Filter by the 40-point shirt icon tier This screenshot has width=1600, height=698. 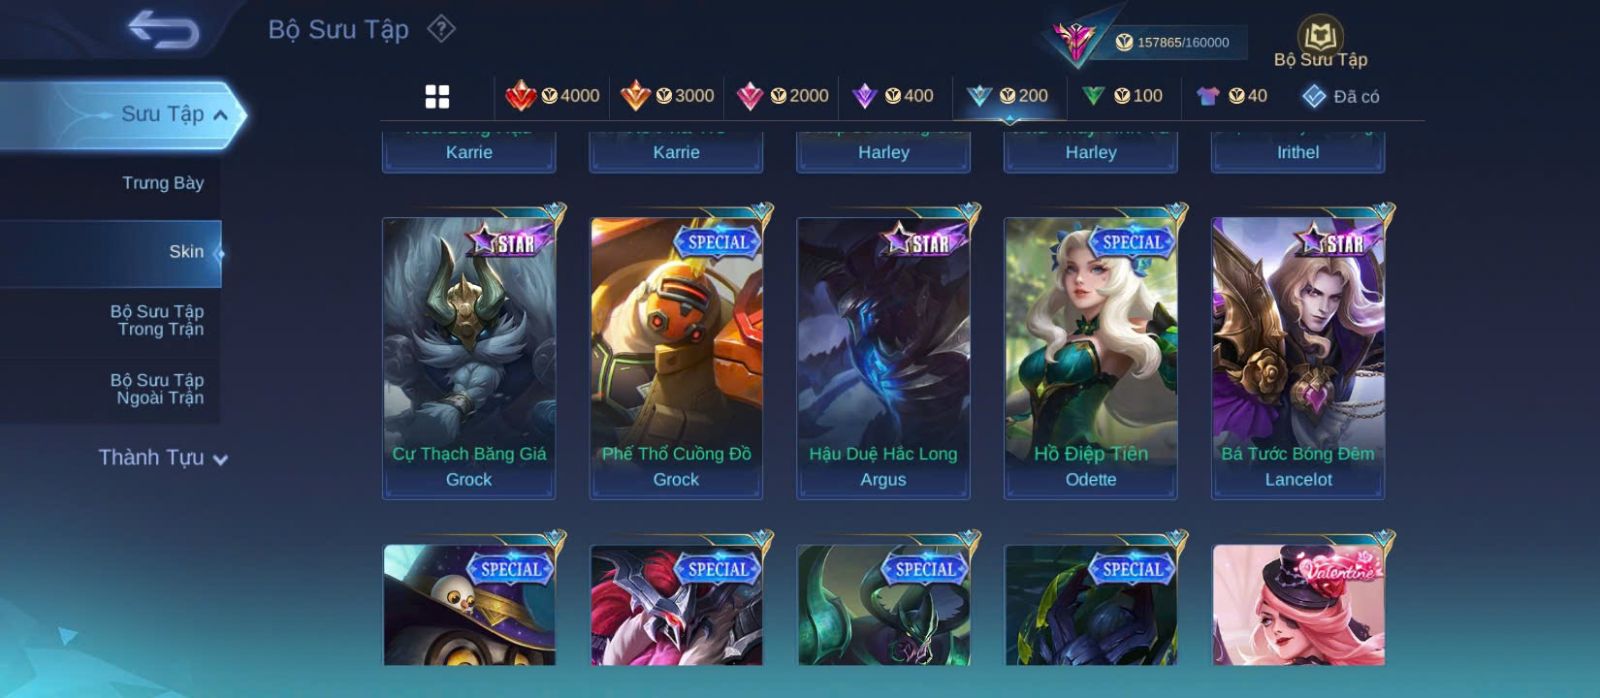[x=1231, y=96]
